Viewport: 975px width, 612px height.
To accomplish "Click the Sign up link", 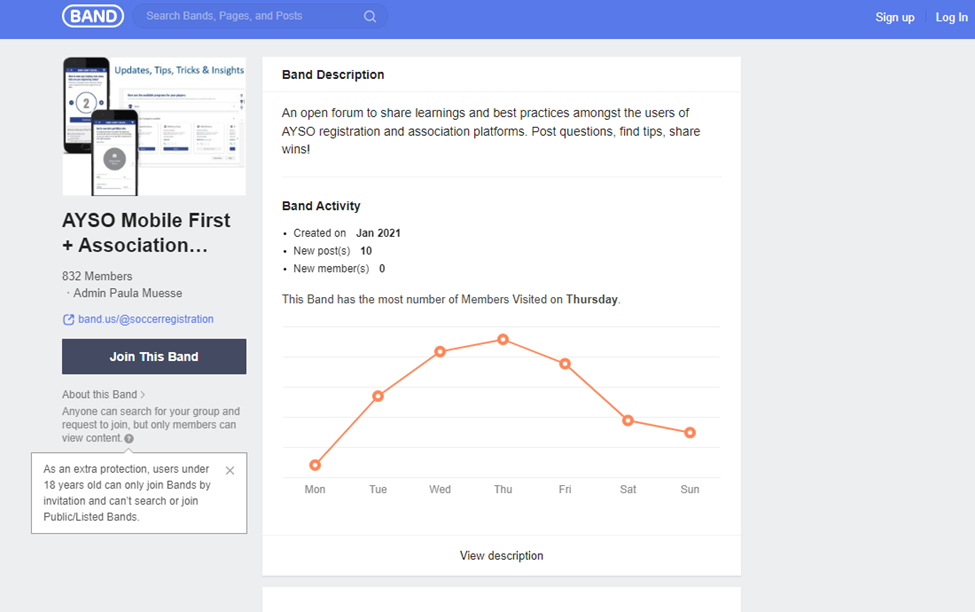I will (x=895, y=17).
